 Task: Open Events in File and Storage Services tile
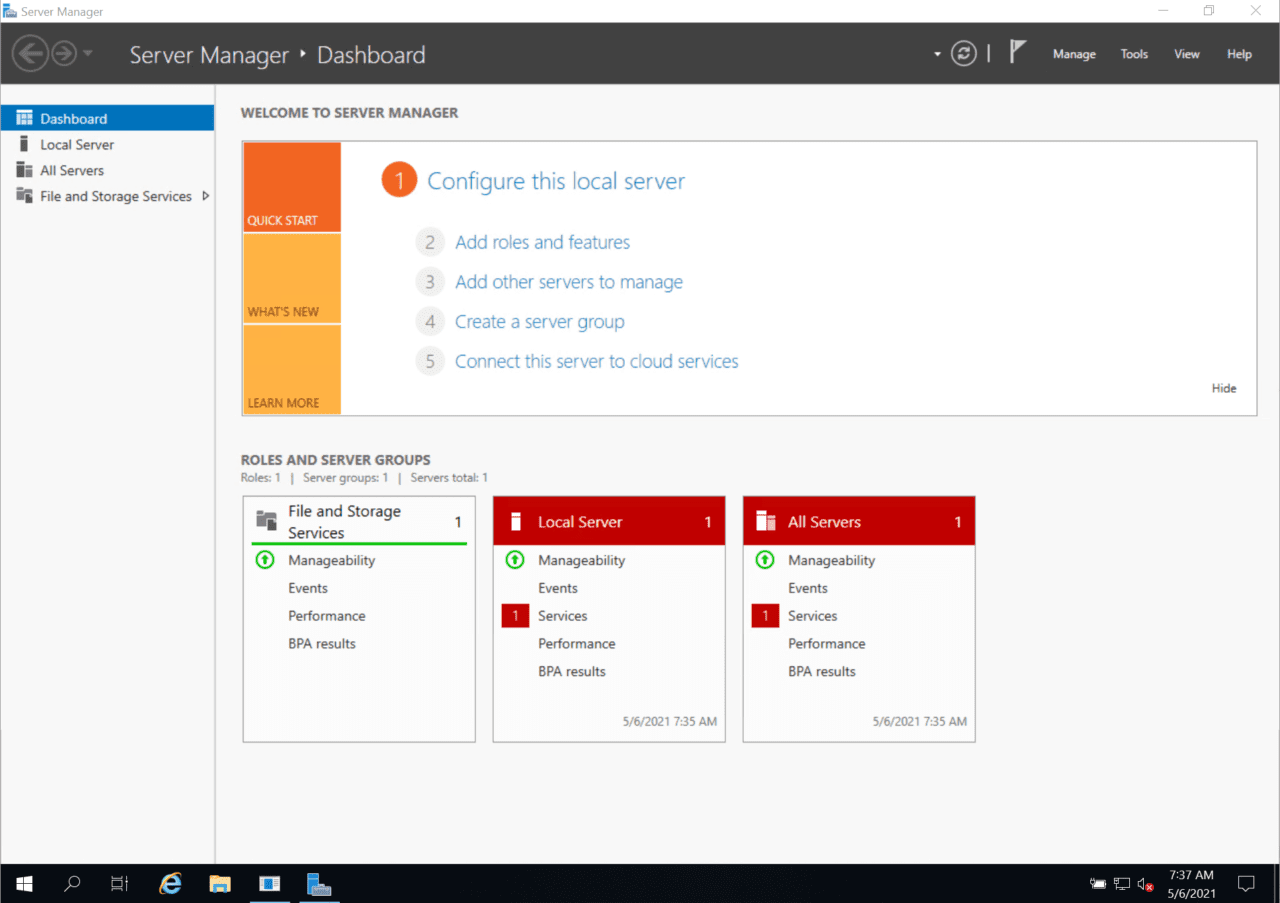point(308,588)
